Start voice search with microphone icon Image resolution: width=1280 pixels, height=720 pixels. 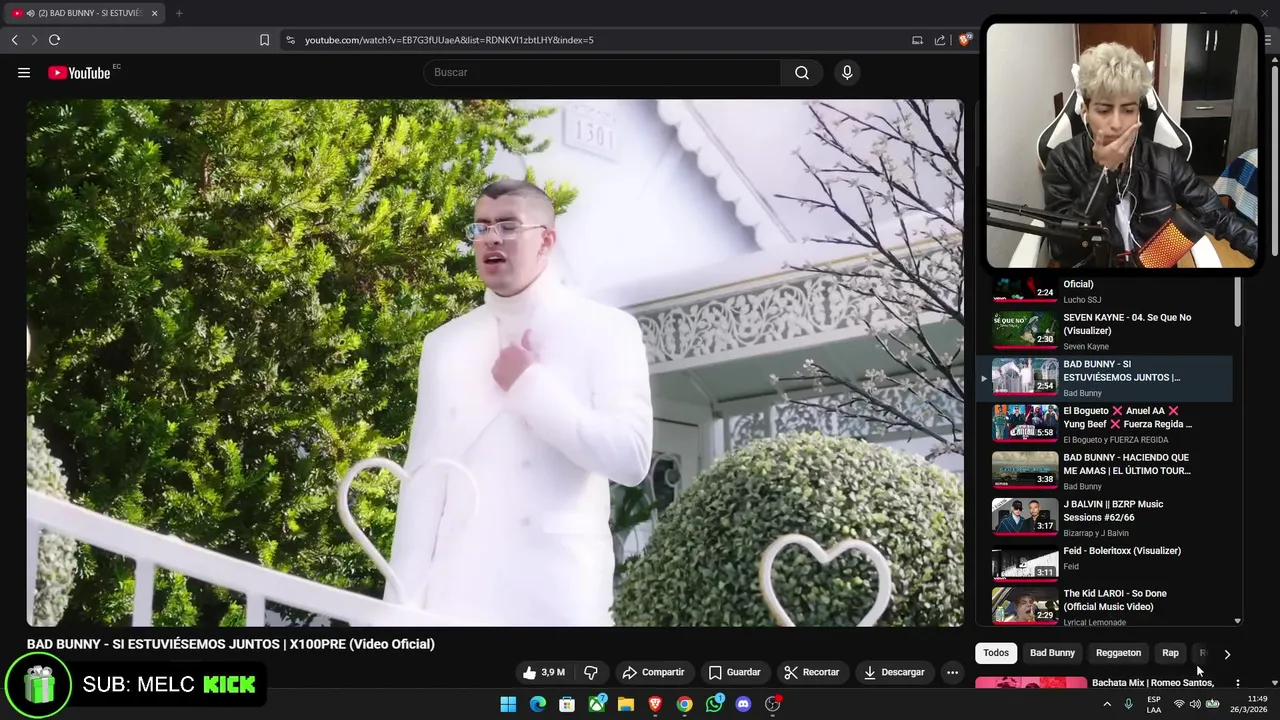(x=847, y=72)
